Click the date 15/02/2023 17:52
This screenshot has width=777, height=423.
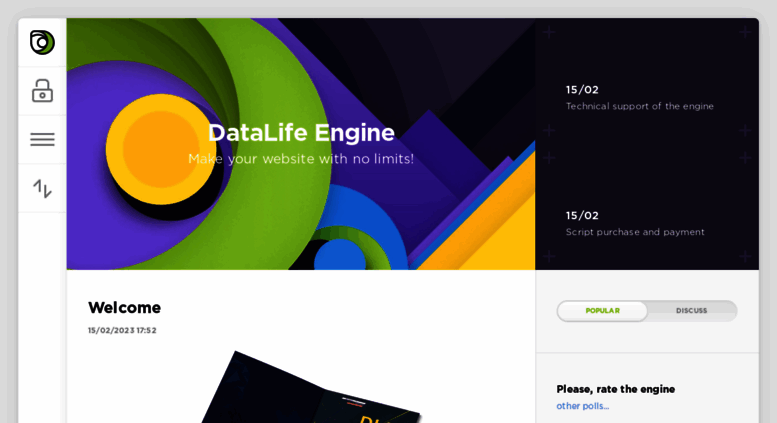[122, 330]
